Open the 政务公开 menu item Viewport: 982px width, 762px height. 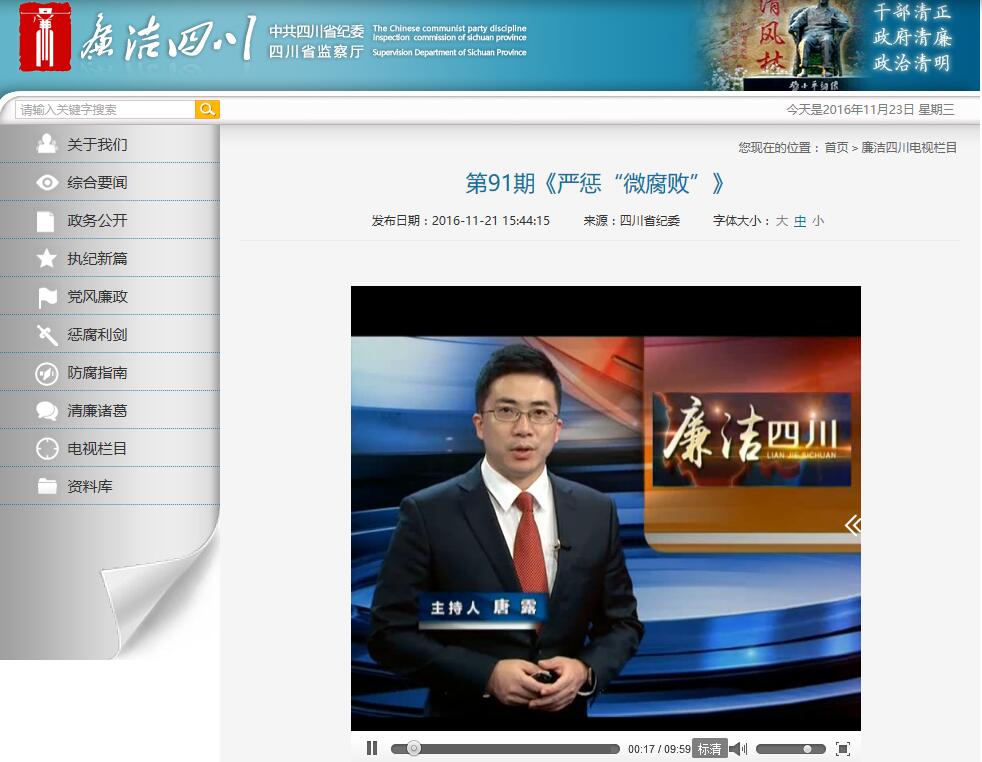(x=97, y=221)
